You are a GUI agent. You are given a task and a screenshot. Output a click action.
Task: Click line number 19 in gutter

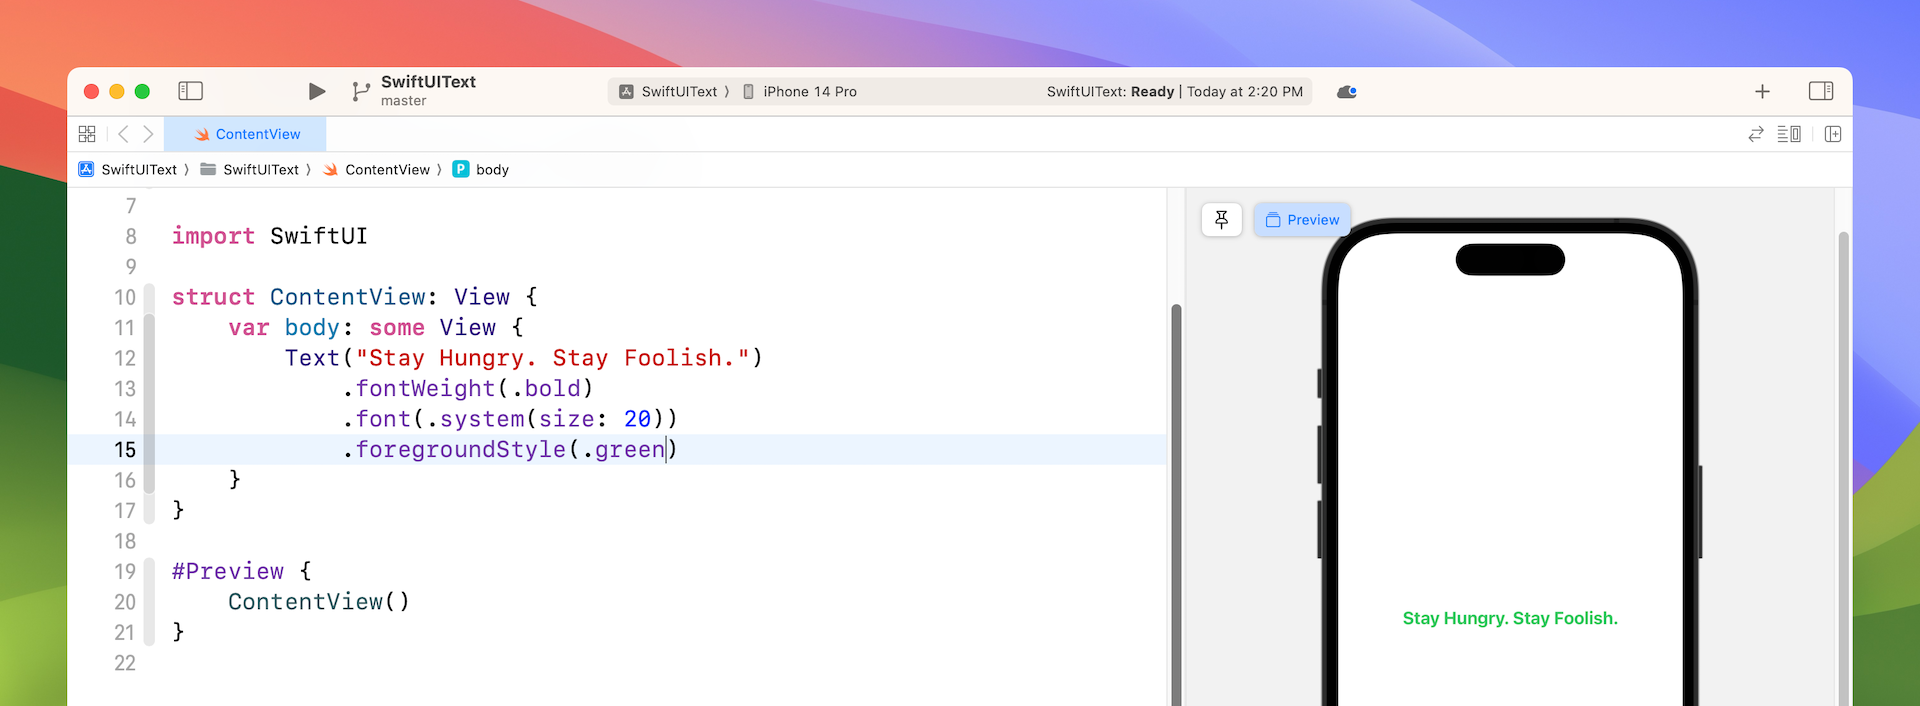pos(125,572)
